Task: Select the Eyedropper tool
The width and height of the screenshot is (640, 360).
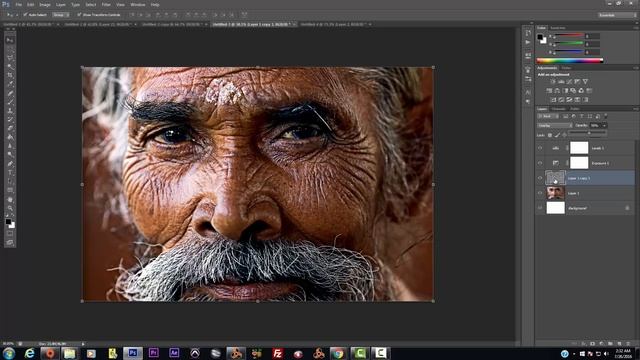Action: coord(10,84)
